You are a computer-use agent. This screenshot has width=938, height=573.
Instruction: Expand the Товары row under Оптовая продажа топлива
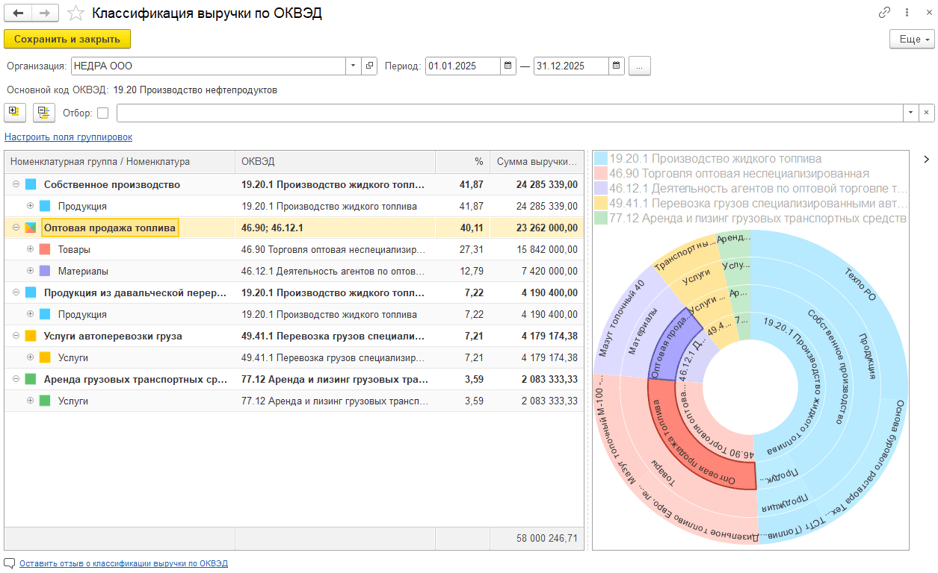pyautogui.click(x=30, y=249)
